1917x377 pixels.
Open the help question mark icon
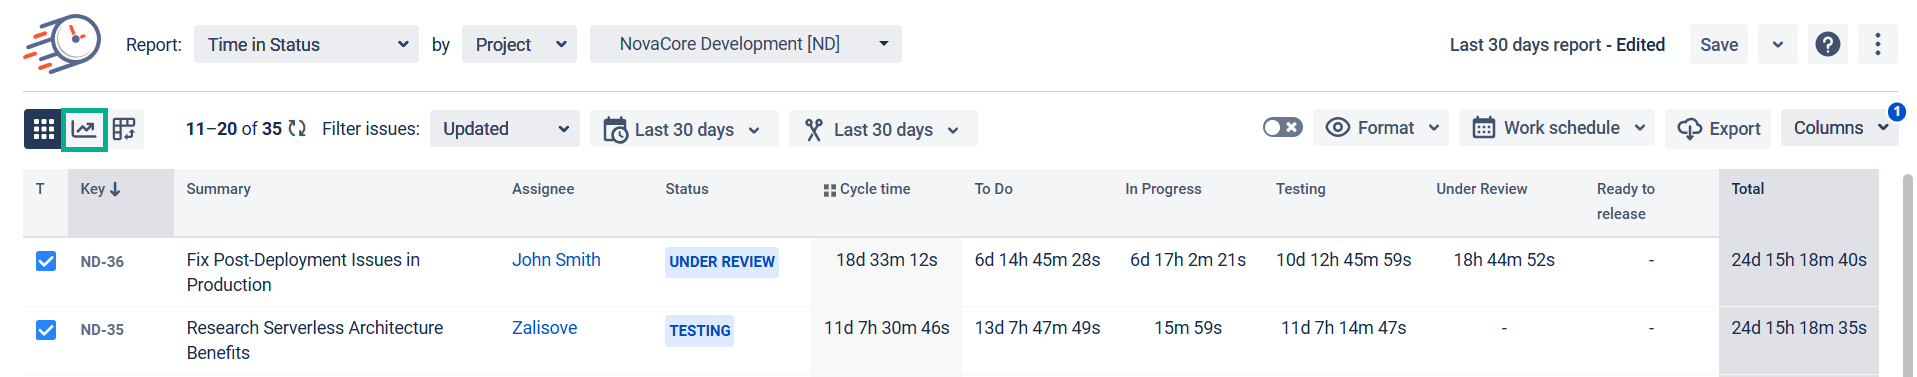(x=1827, y=44)
